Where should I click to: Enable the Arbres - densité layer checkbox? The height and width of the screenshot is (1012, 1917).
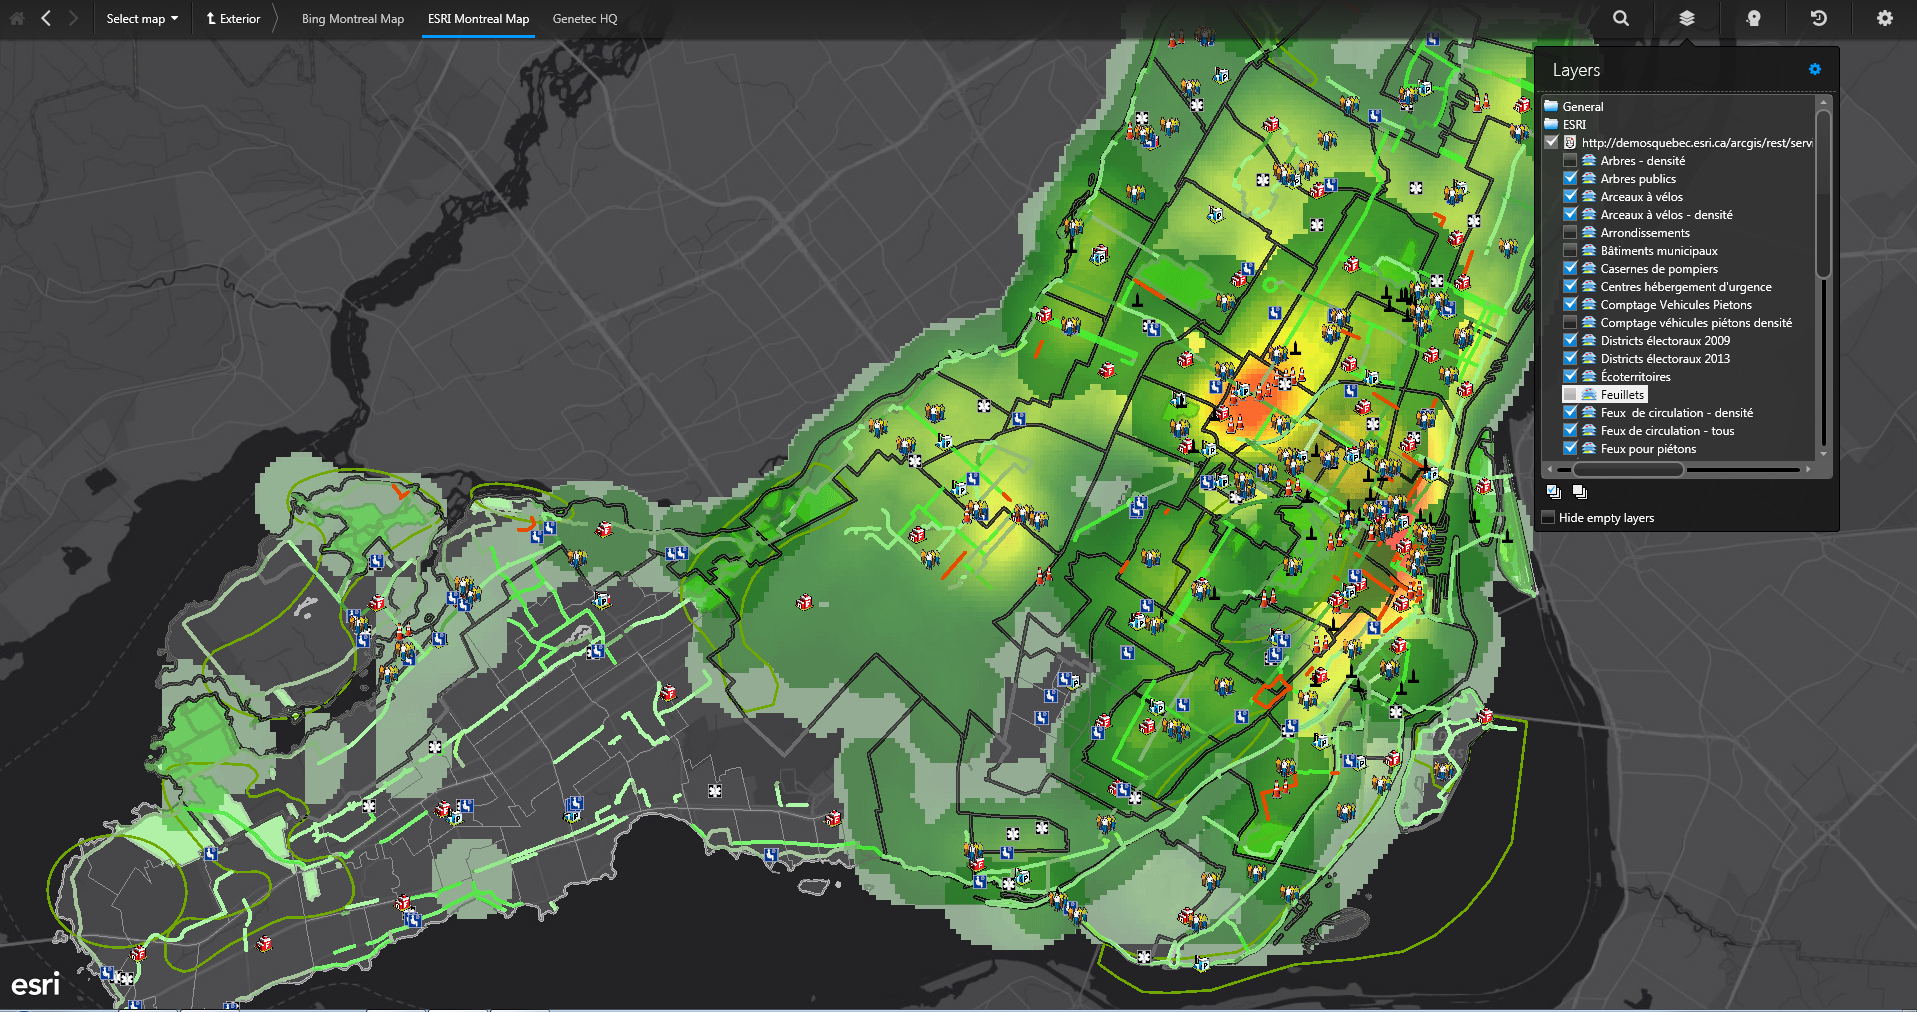tap(1570, 160)
